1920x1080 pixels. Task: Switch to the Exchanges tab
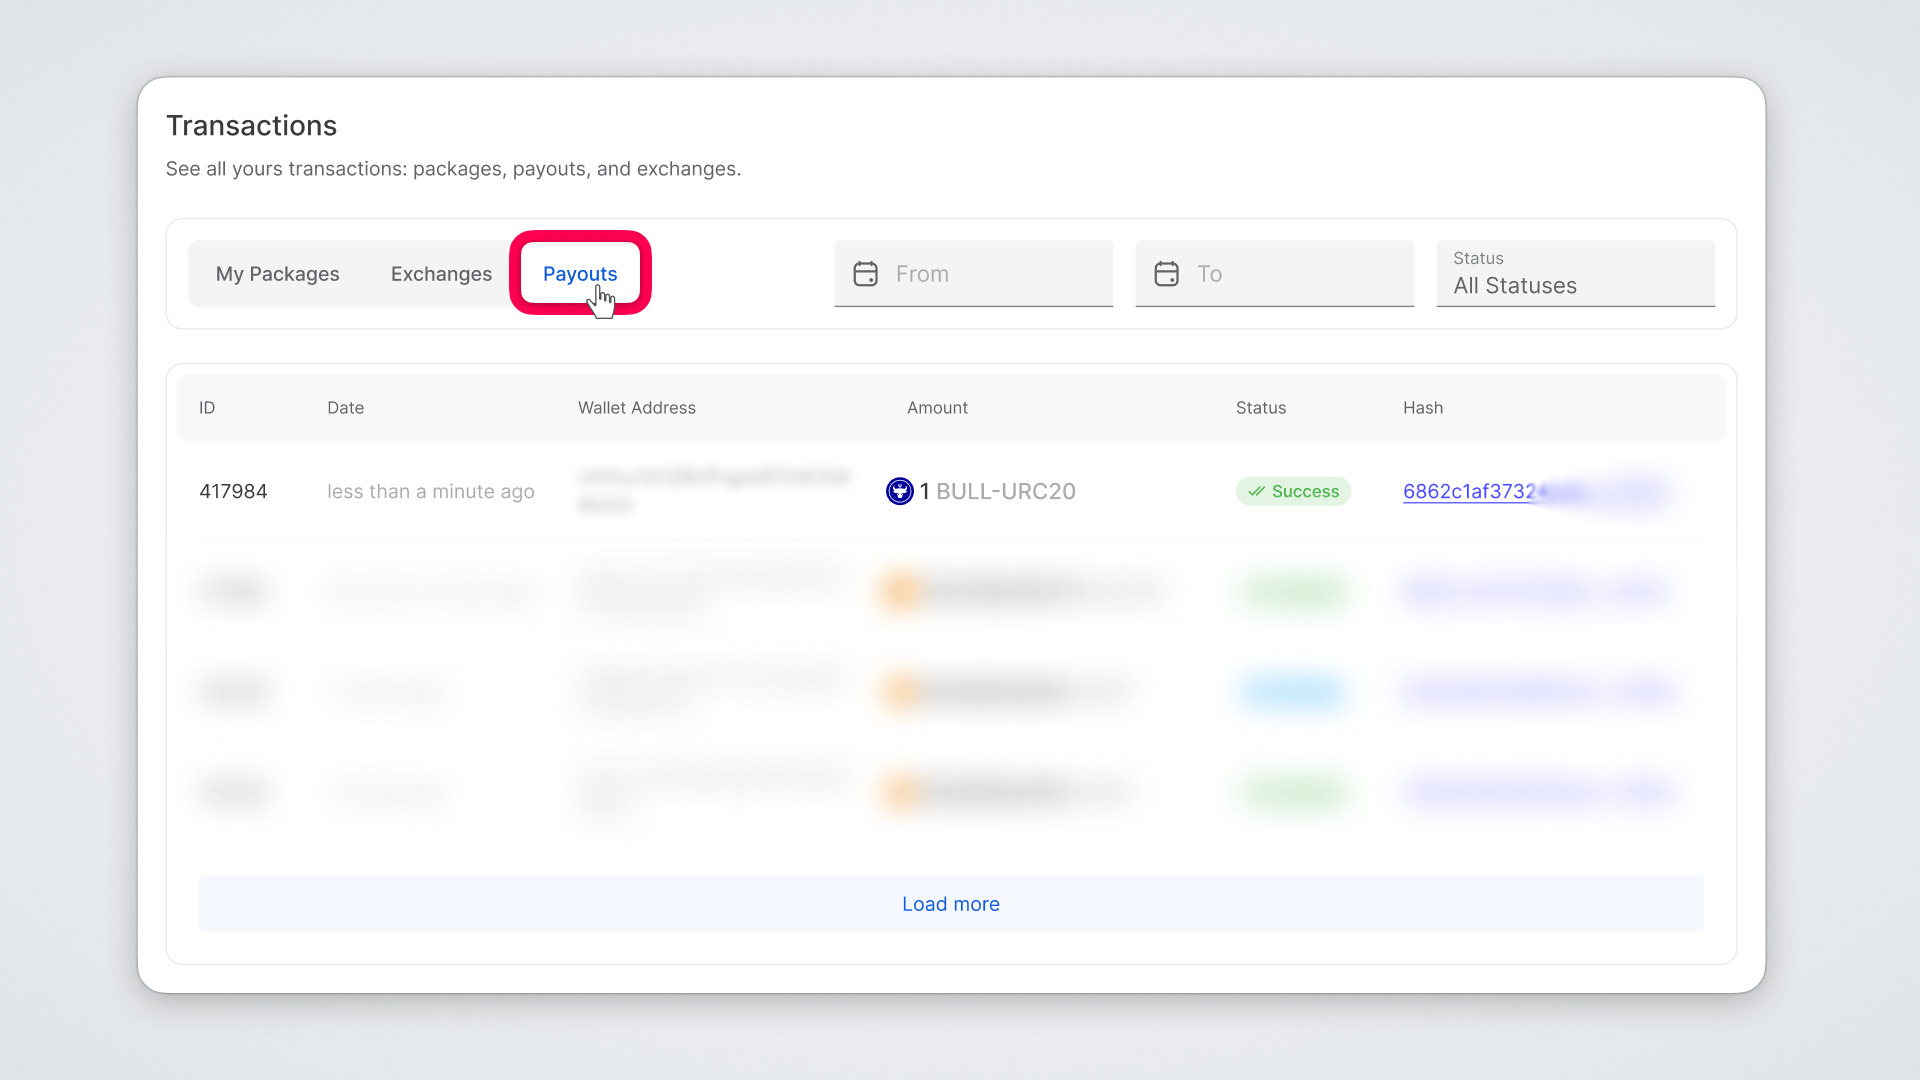[x=441, y=274]
